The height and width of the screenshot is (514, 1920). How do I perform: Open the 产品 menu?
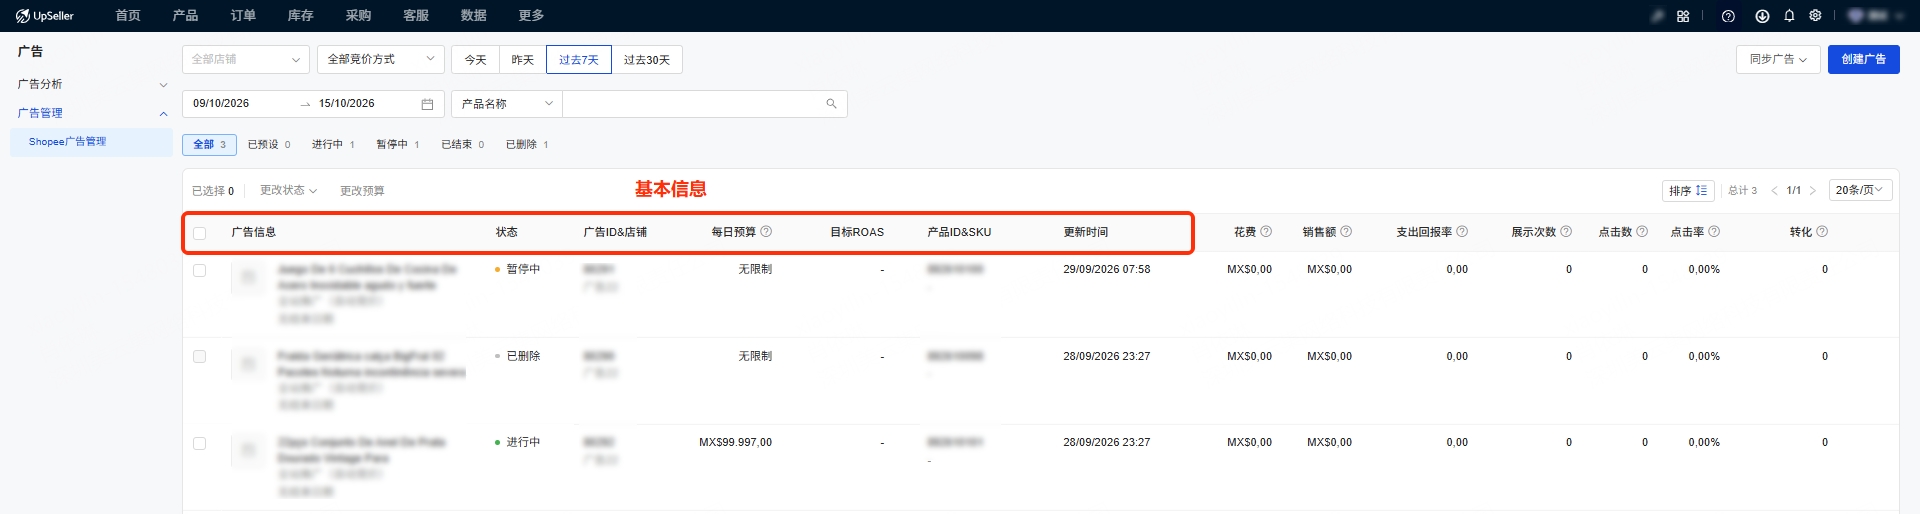(185, 16)
